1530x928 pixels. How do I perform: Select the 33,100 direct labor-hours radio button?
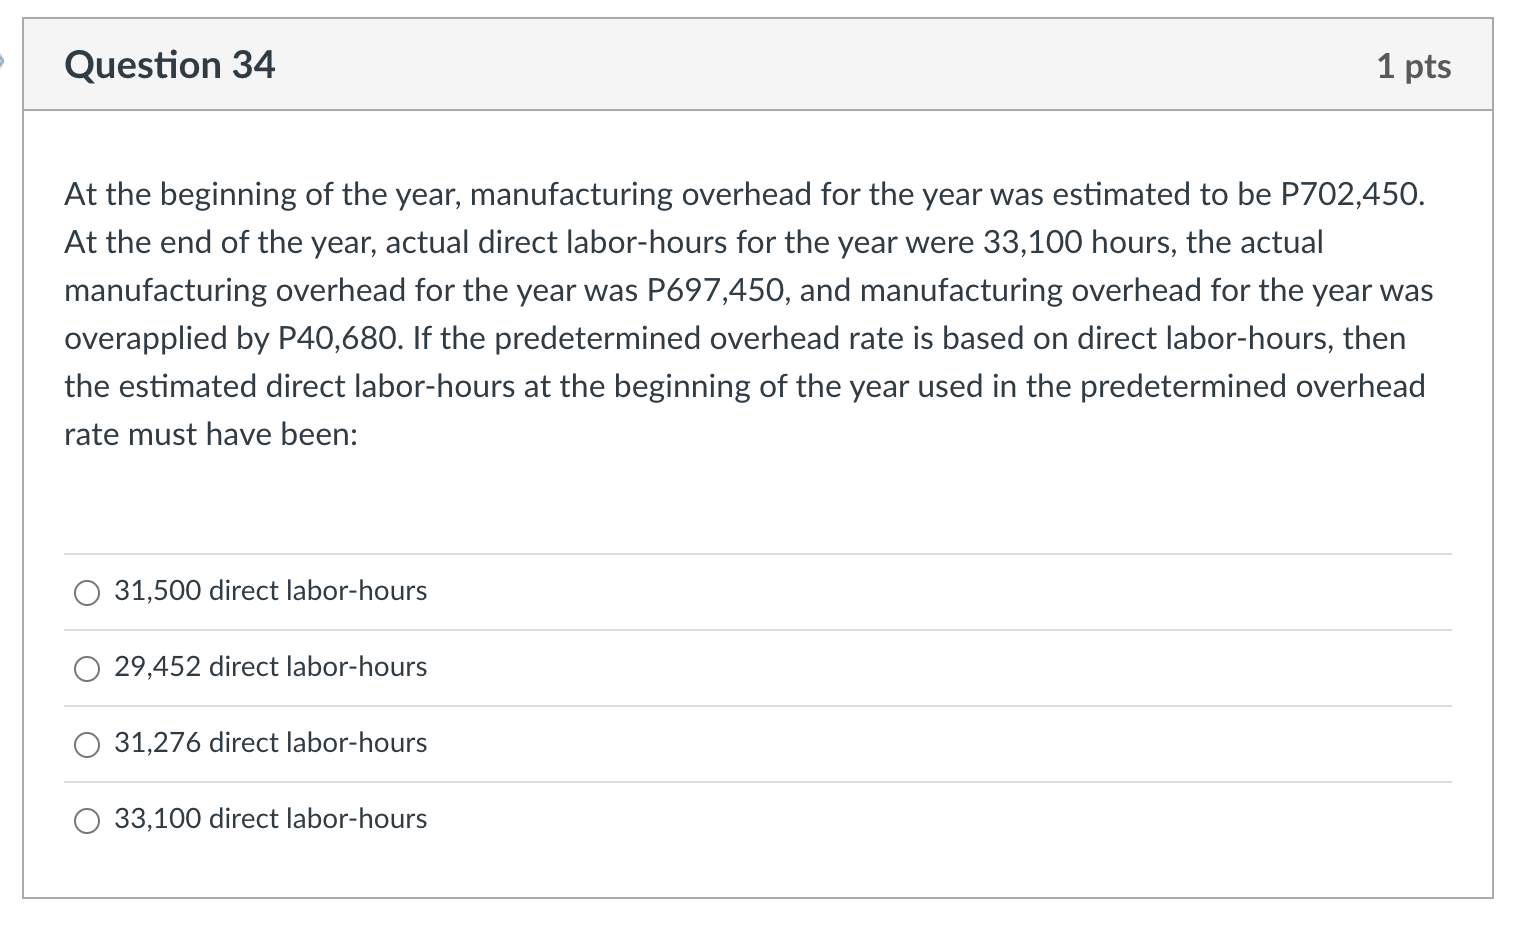87,820
